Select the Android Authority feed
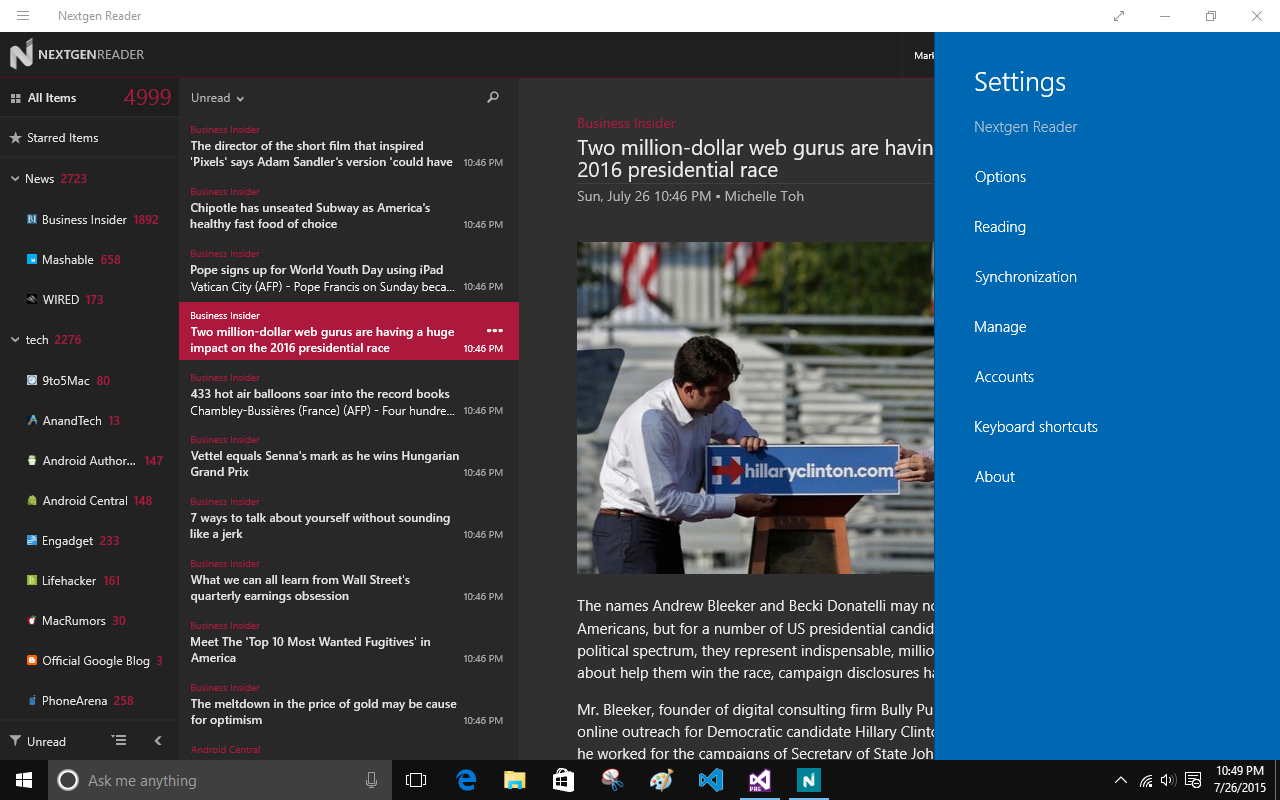This screenshot has width=1280, height=800. click(x=90, y=461)
